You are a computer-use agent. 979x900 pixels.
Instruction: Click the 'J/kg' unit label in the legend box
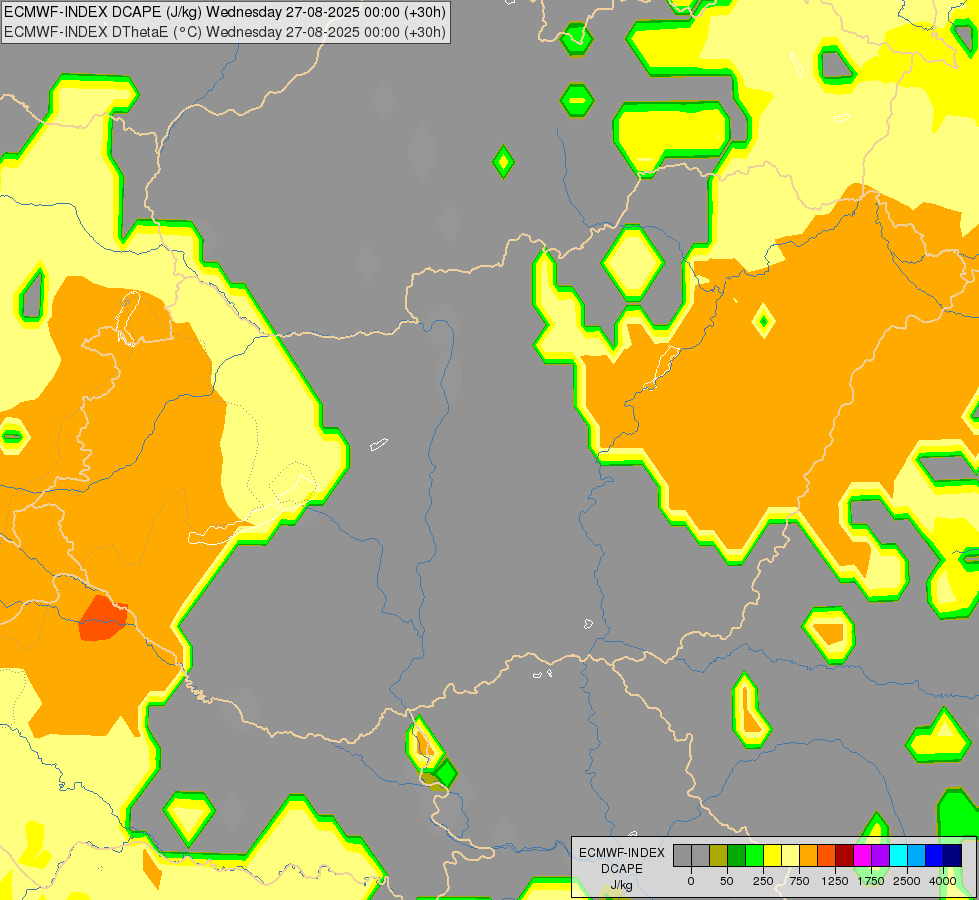point(622,885)
